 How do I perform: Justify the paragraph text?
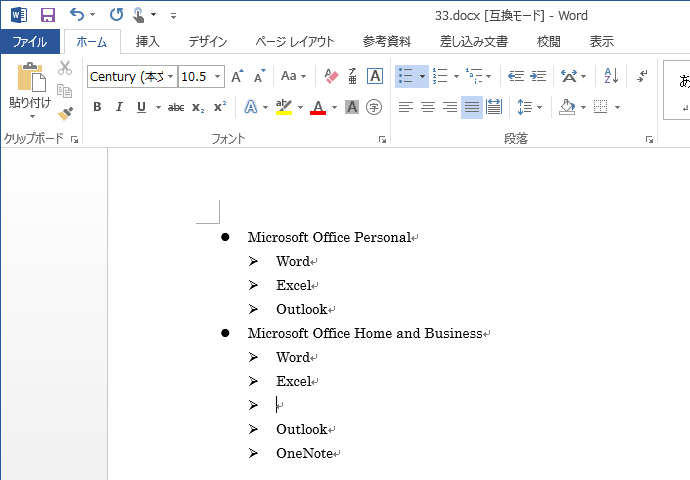[472, 107]
